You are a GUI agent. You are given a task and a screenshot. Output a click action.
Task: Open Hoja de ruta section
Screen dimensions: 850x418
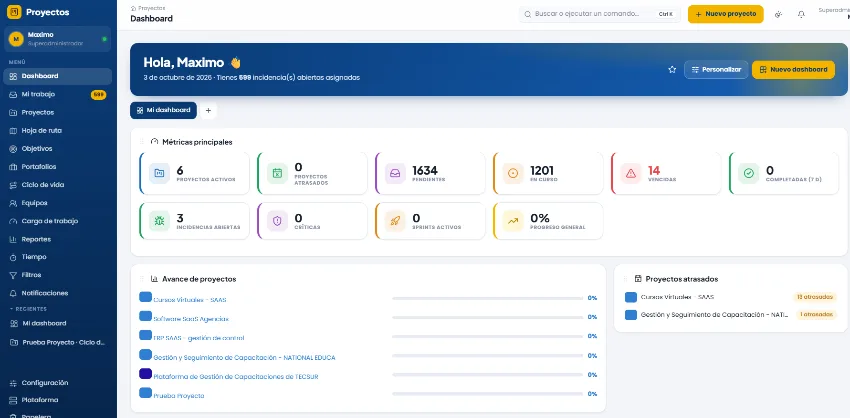click(x=57, y=131)
